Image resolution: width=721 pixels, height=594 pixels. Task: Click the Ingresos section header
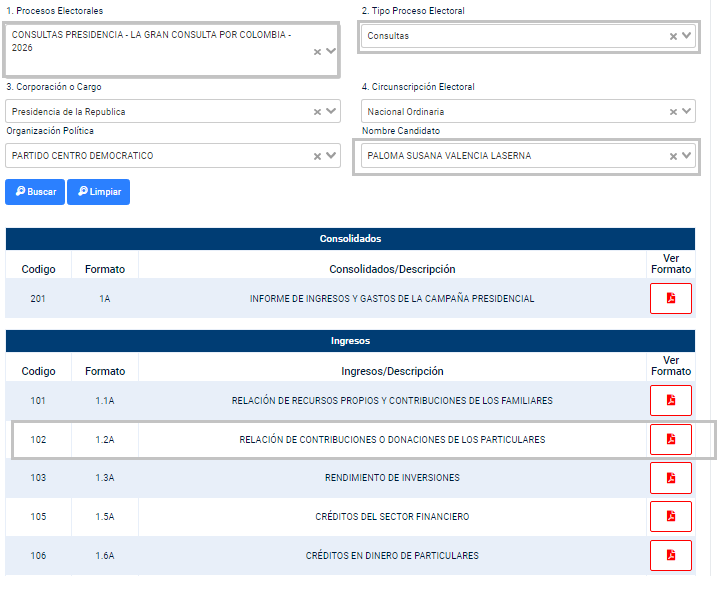pos(350,341)
